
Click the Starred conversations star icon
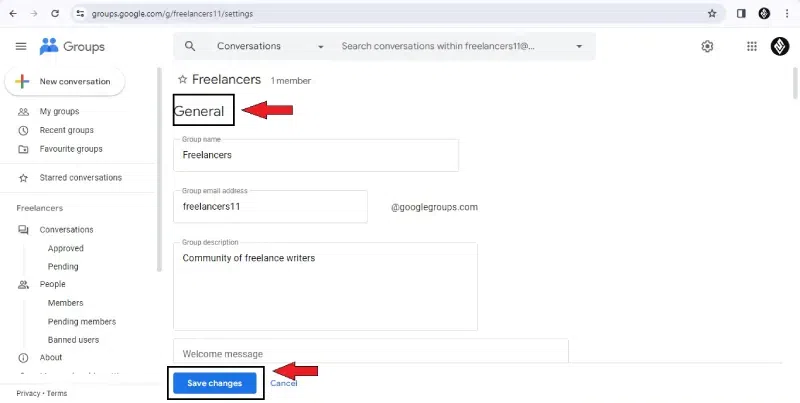[23, 178]
